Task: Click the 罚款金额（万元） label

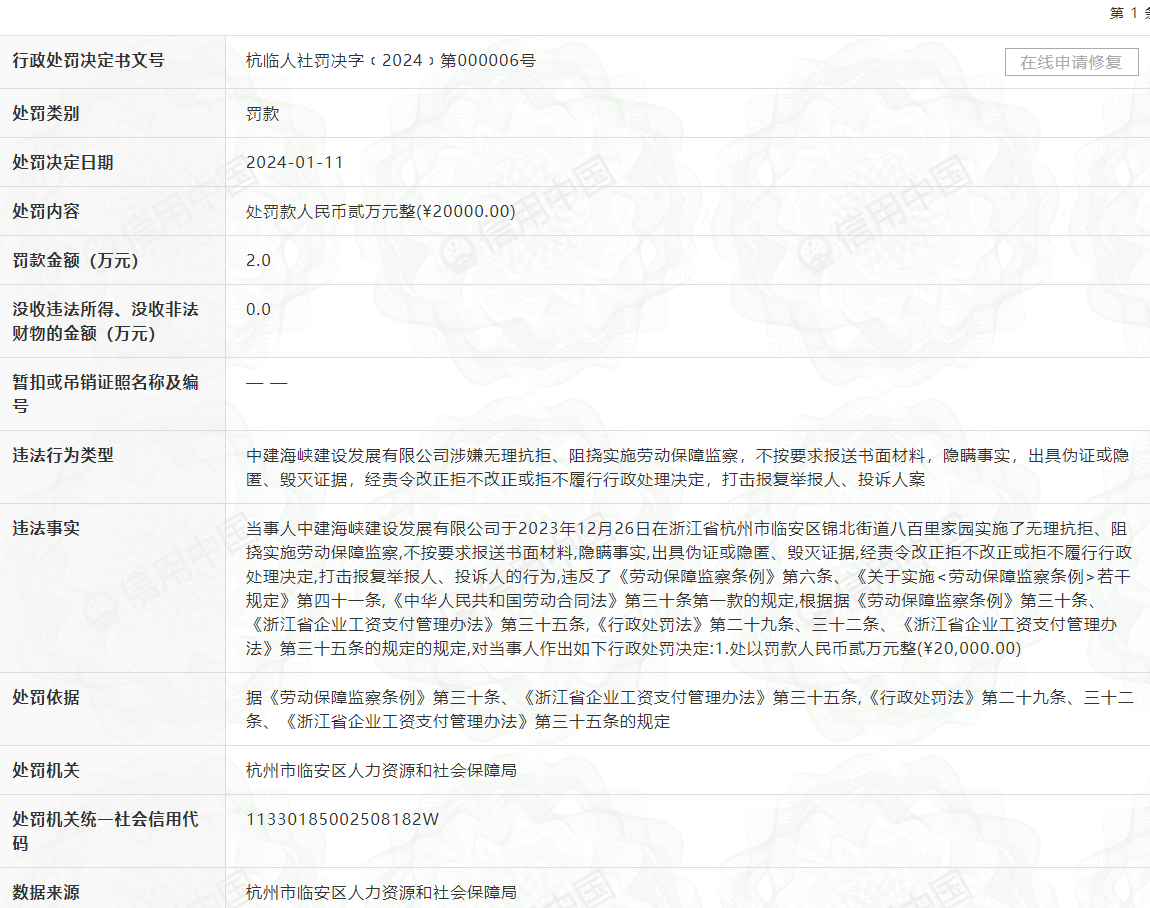Action: pyautogui.click(x=75, y=260)
